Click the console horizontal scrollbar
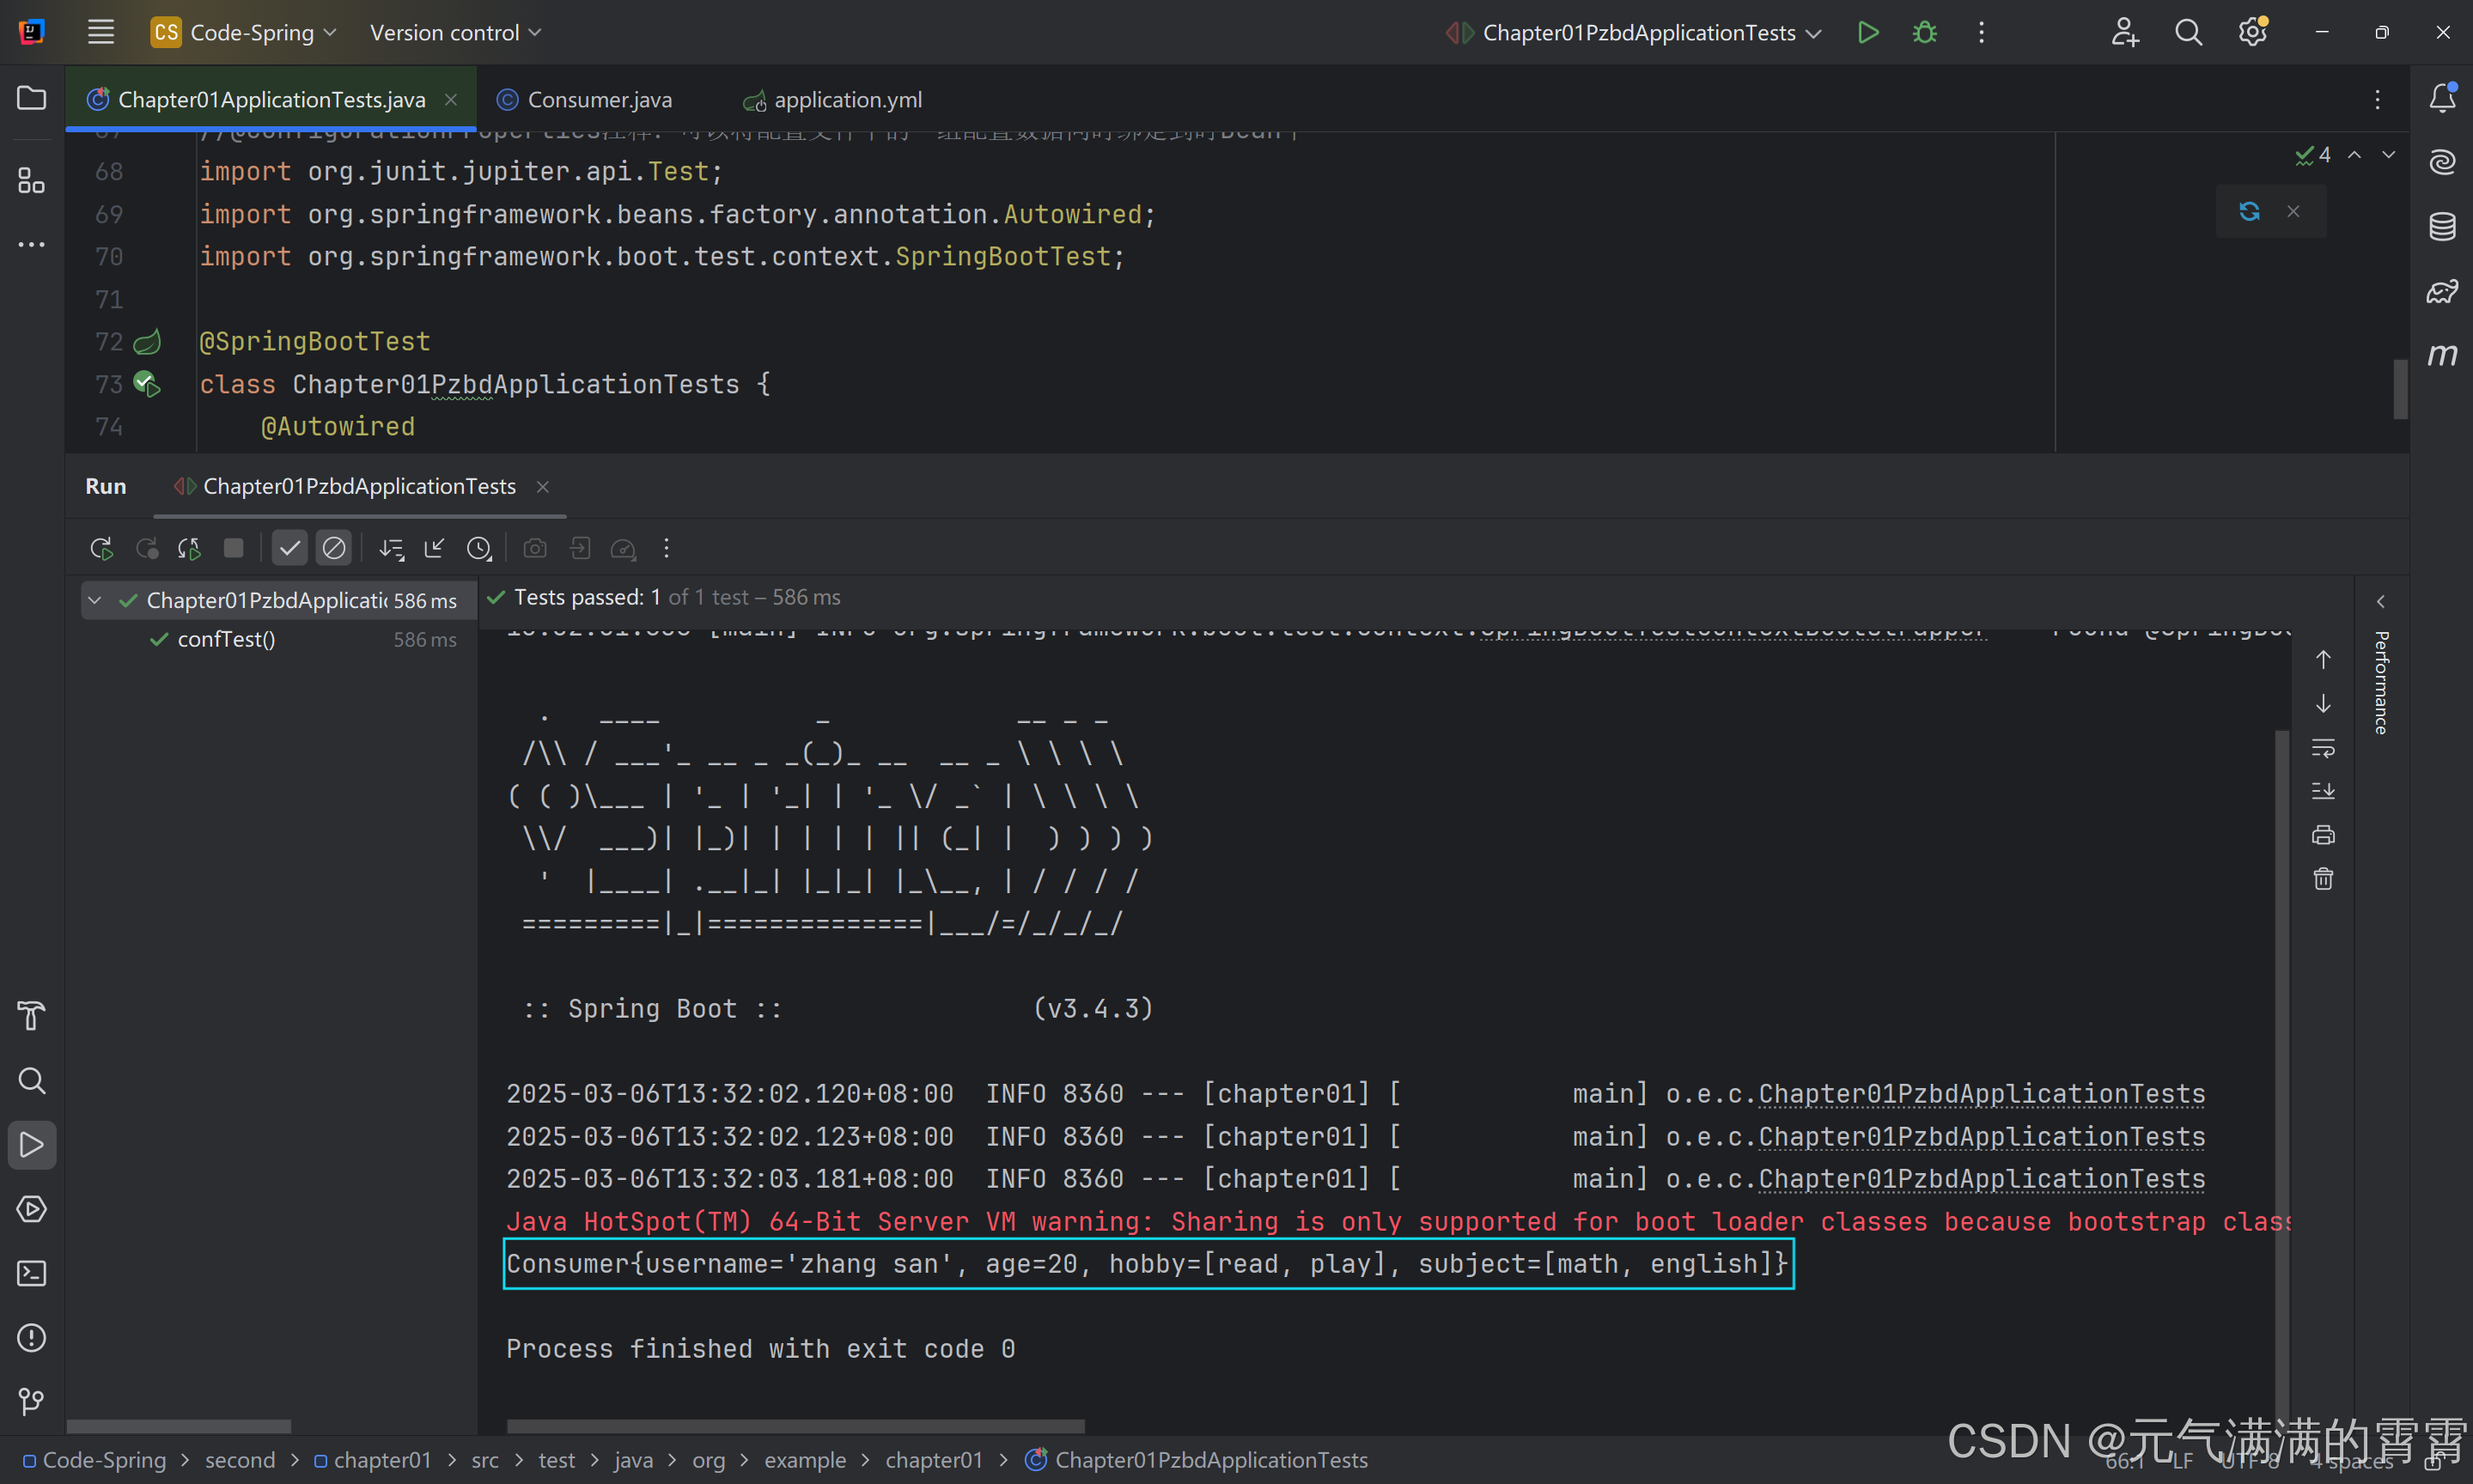The image size is (2473, 1484). (x=795, y=1425)
